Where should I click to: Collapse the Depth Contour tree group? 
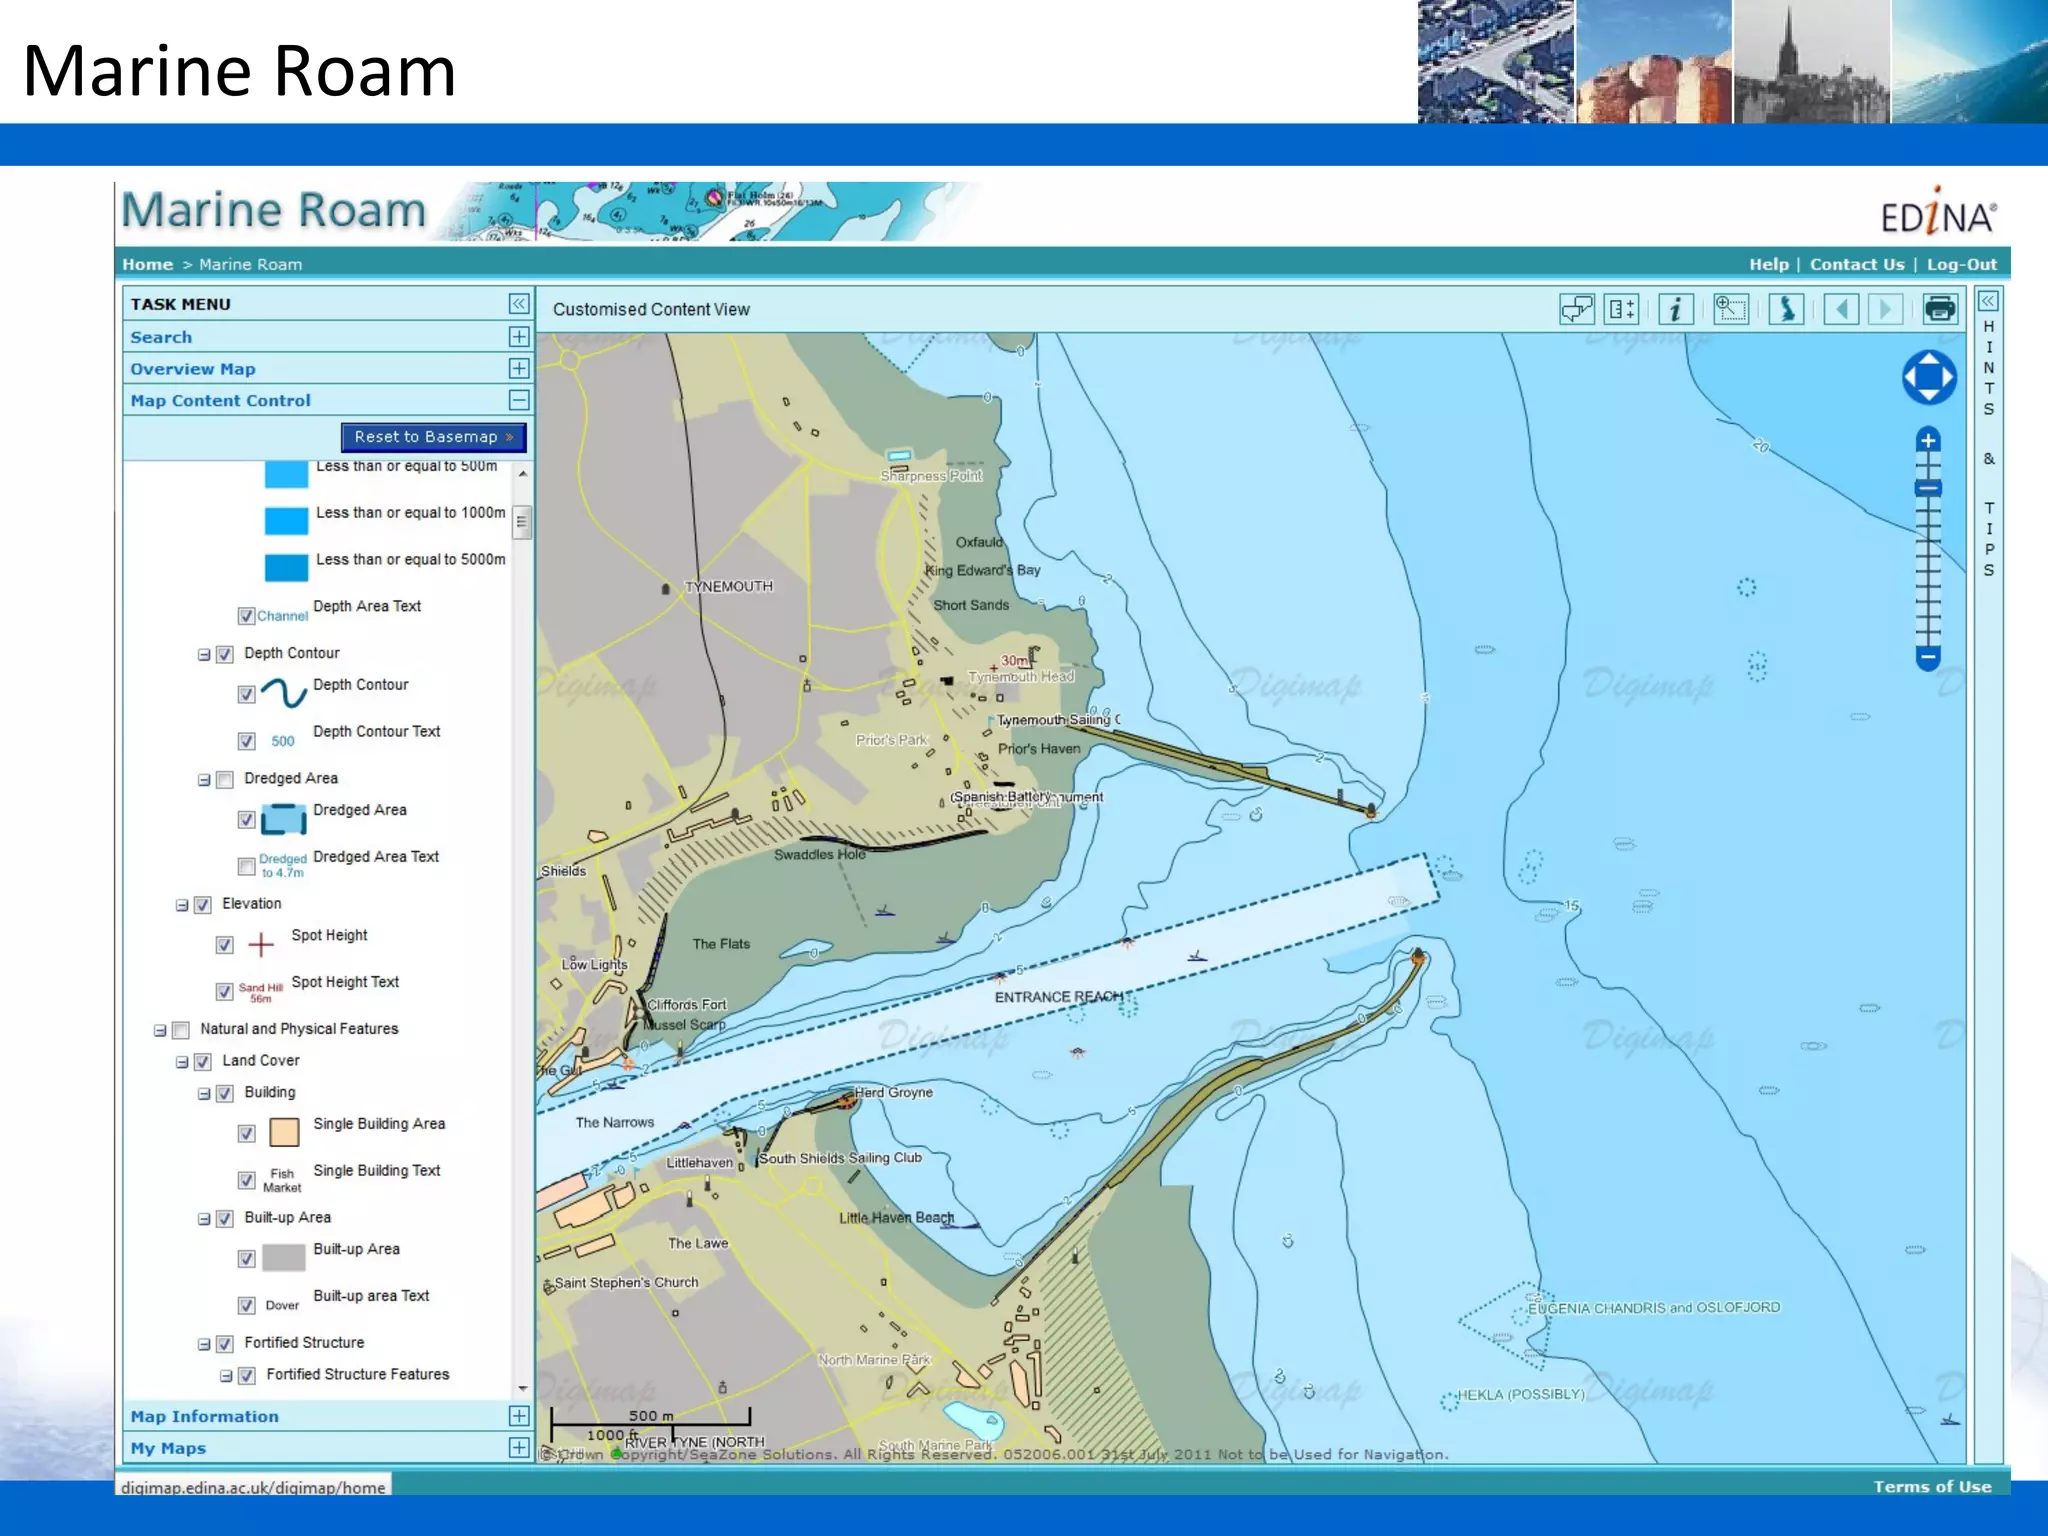pos(203,655)
